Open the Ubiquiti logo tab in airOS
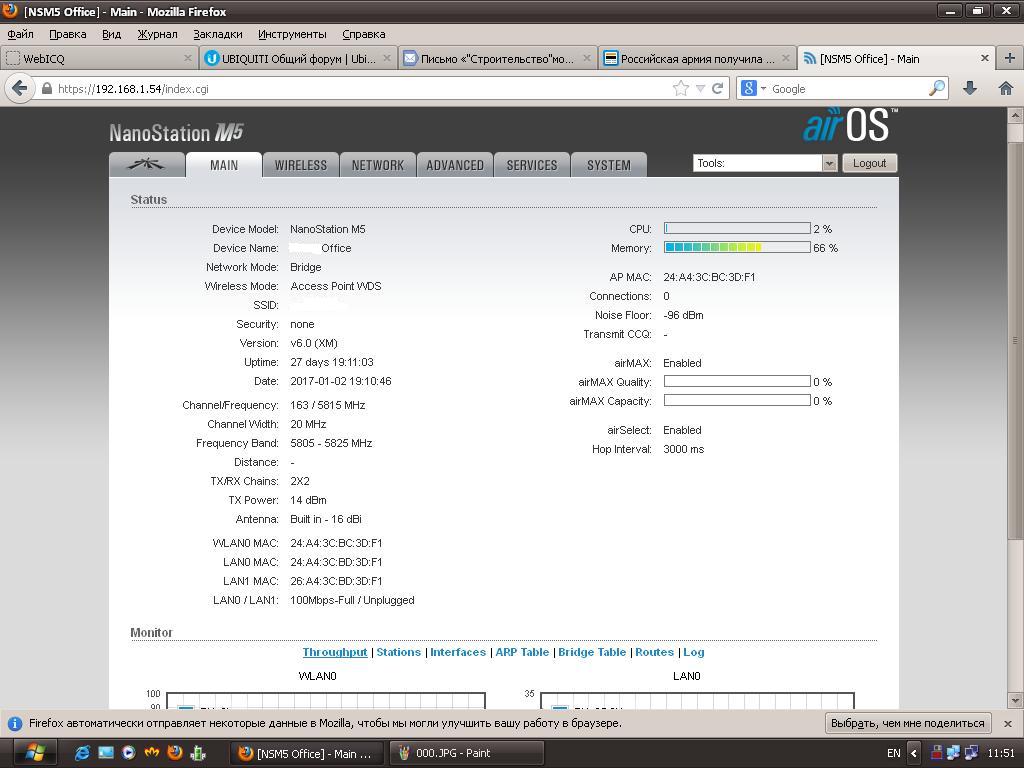This screenshot has height=768, width=1024. (146, 165)
